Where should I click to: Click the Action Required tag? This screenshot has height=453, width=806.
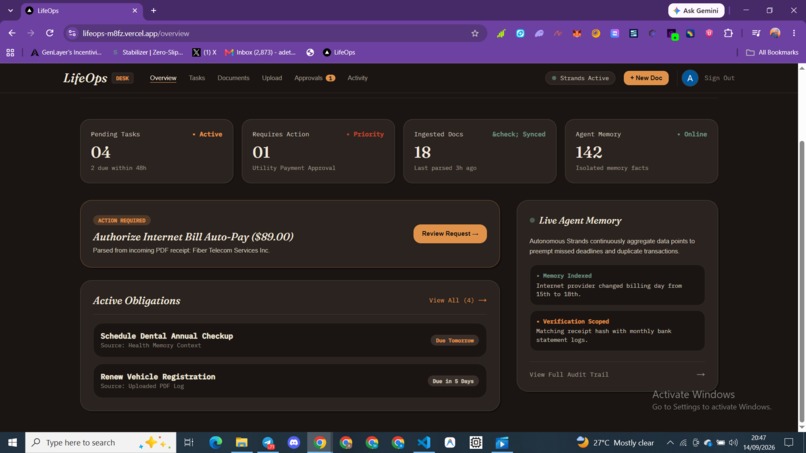122,220
